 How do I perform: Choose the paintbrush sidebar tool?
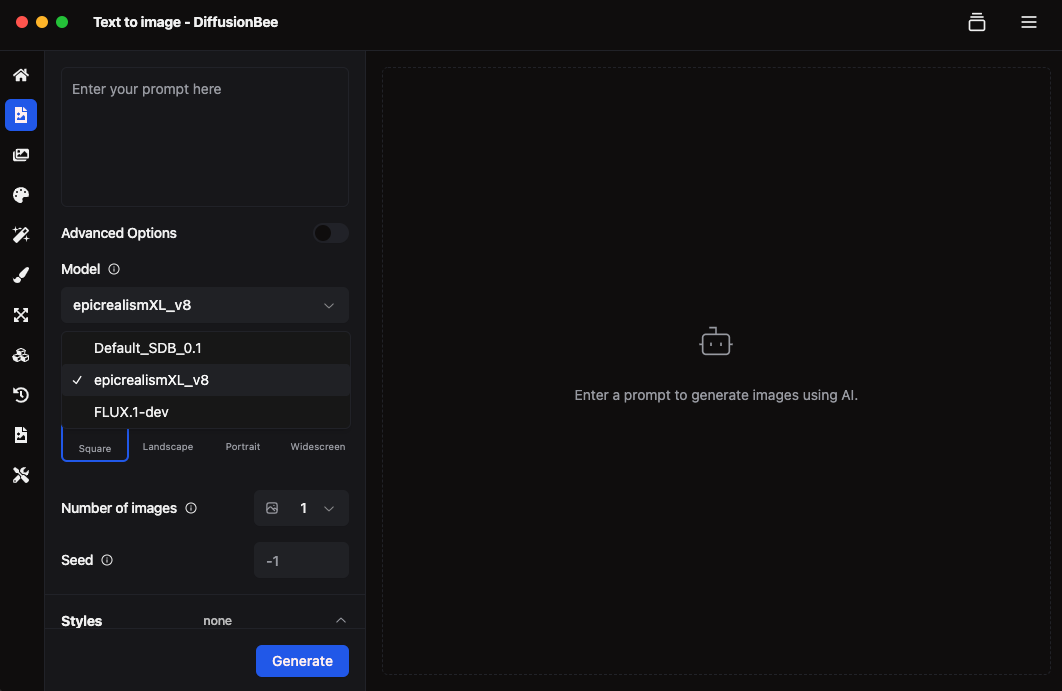(x=21, y=275)
